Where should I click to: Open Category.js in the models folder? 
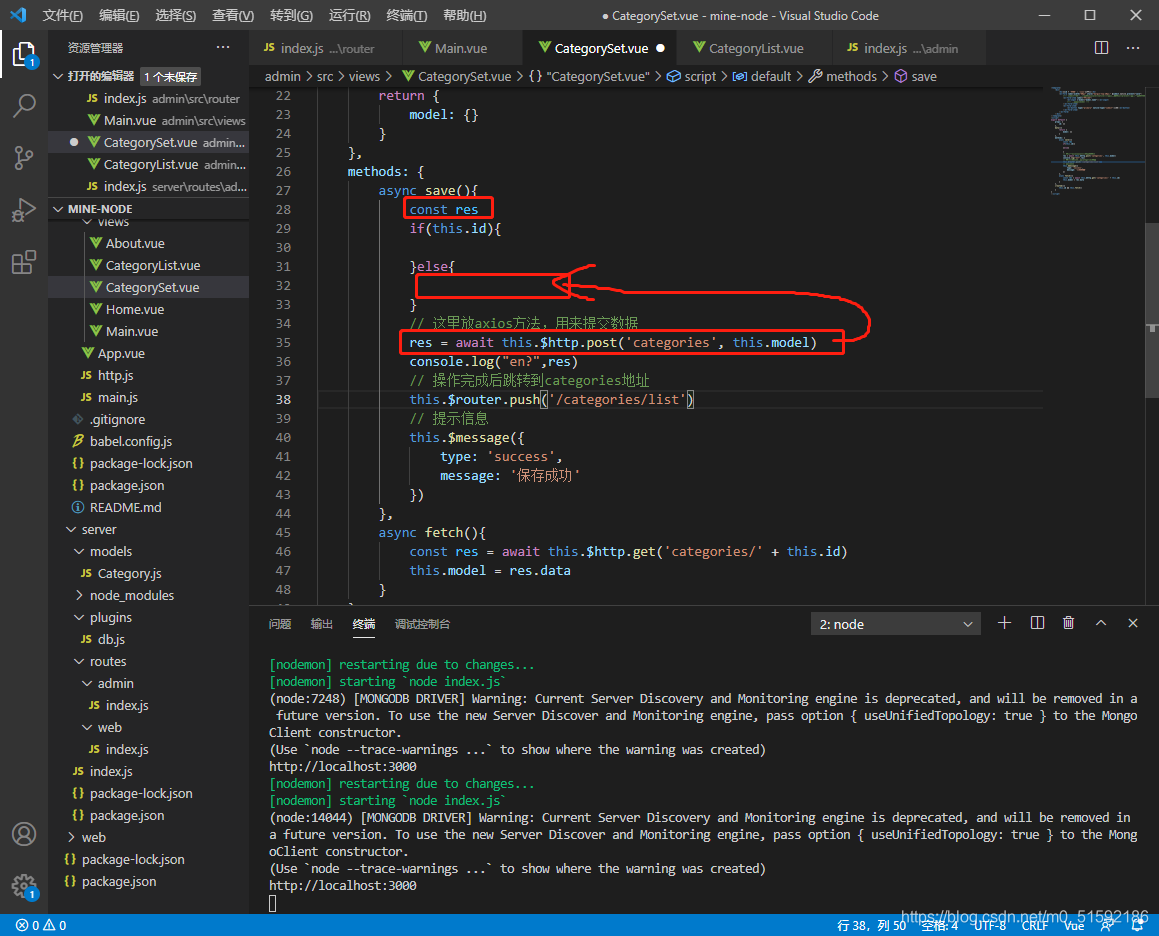(x=129, y=573)
